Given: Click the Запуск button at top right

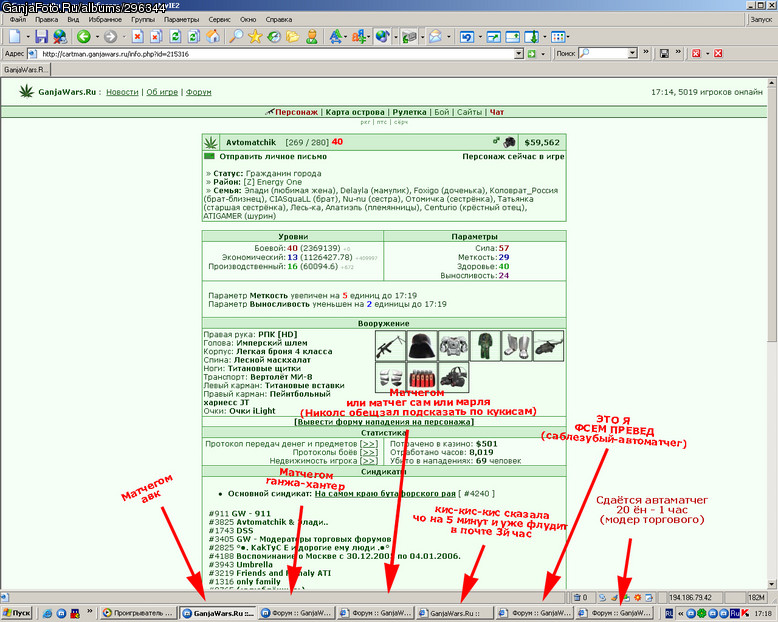Looking at the screenshot, I should (761, 19).
